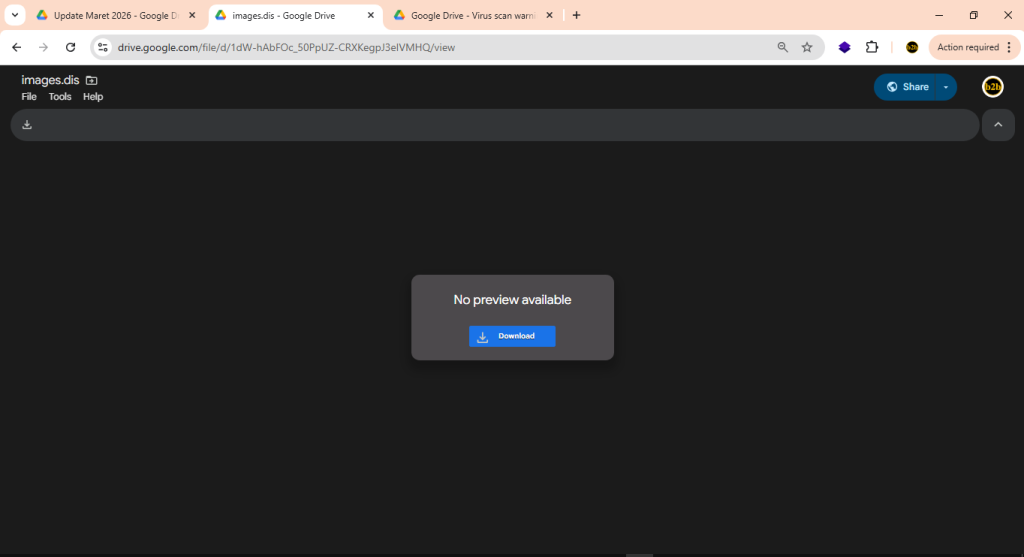
Task: Click the purple extension icon in toolbar
Action: pos(845,47)
